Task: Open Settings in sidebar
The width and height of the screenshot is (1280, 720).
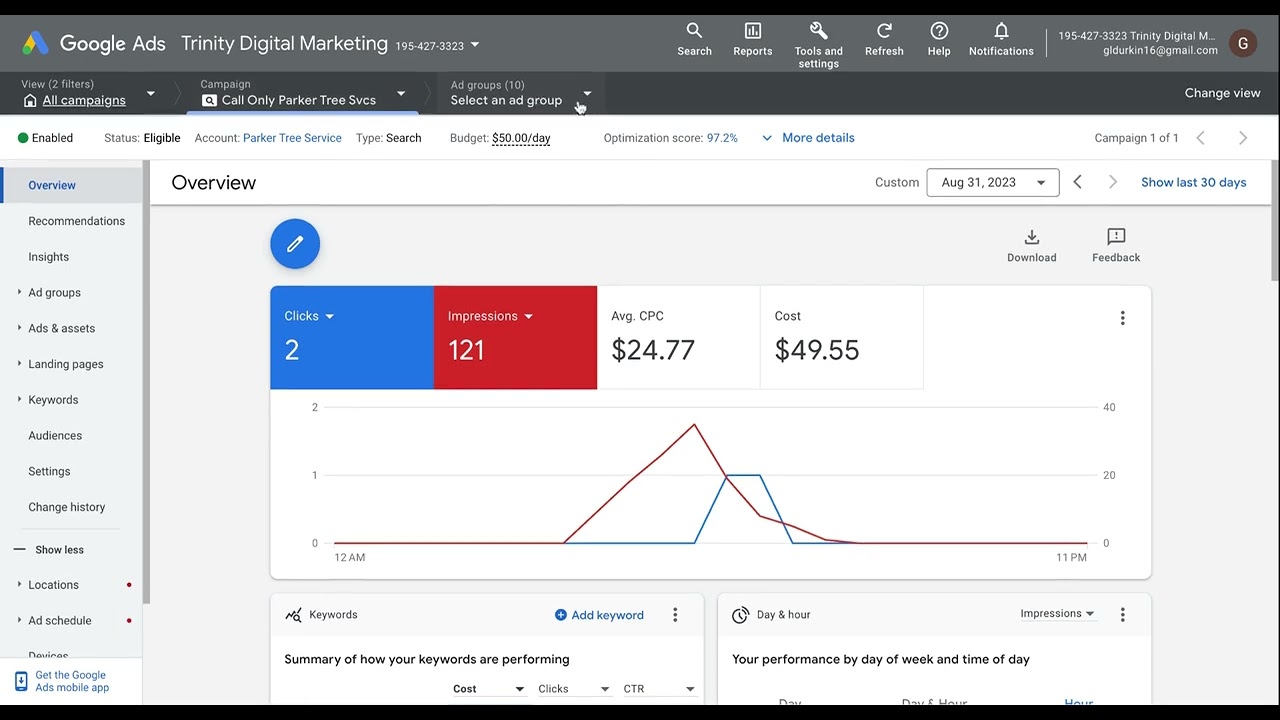Action: coord(49,472)
